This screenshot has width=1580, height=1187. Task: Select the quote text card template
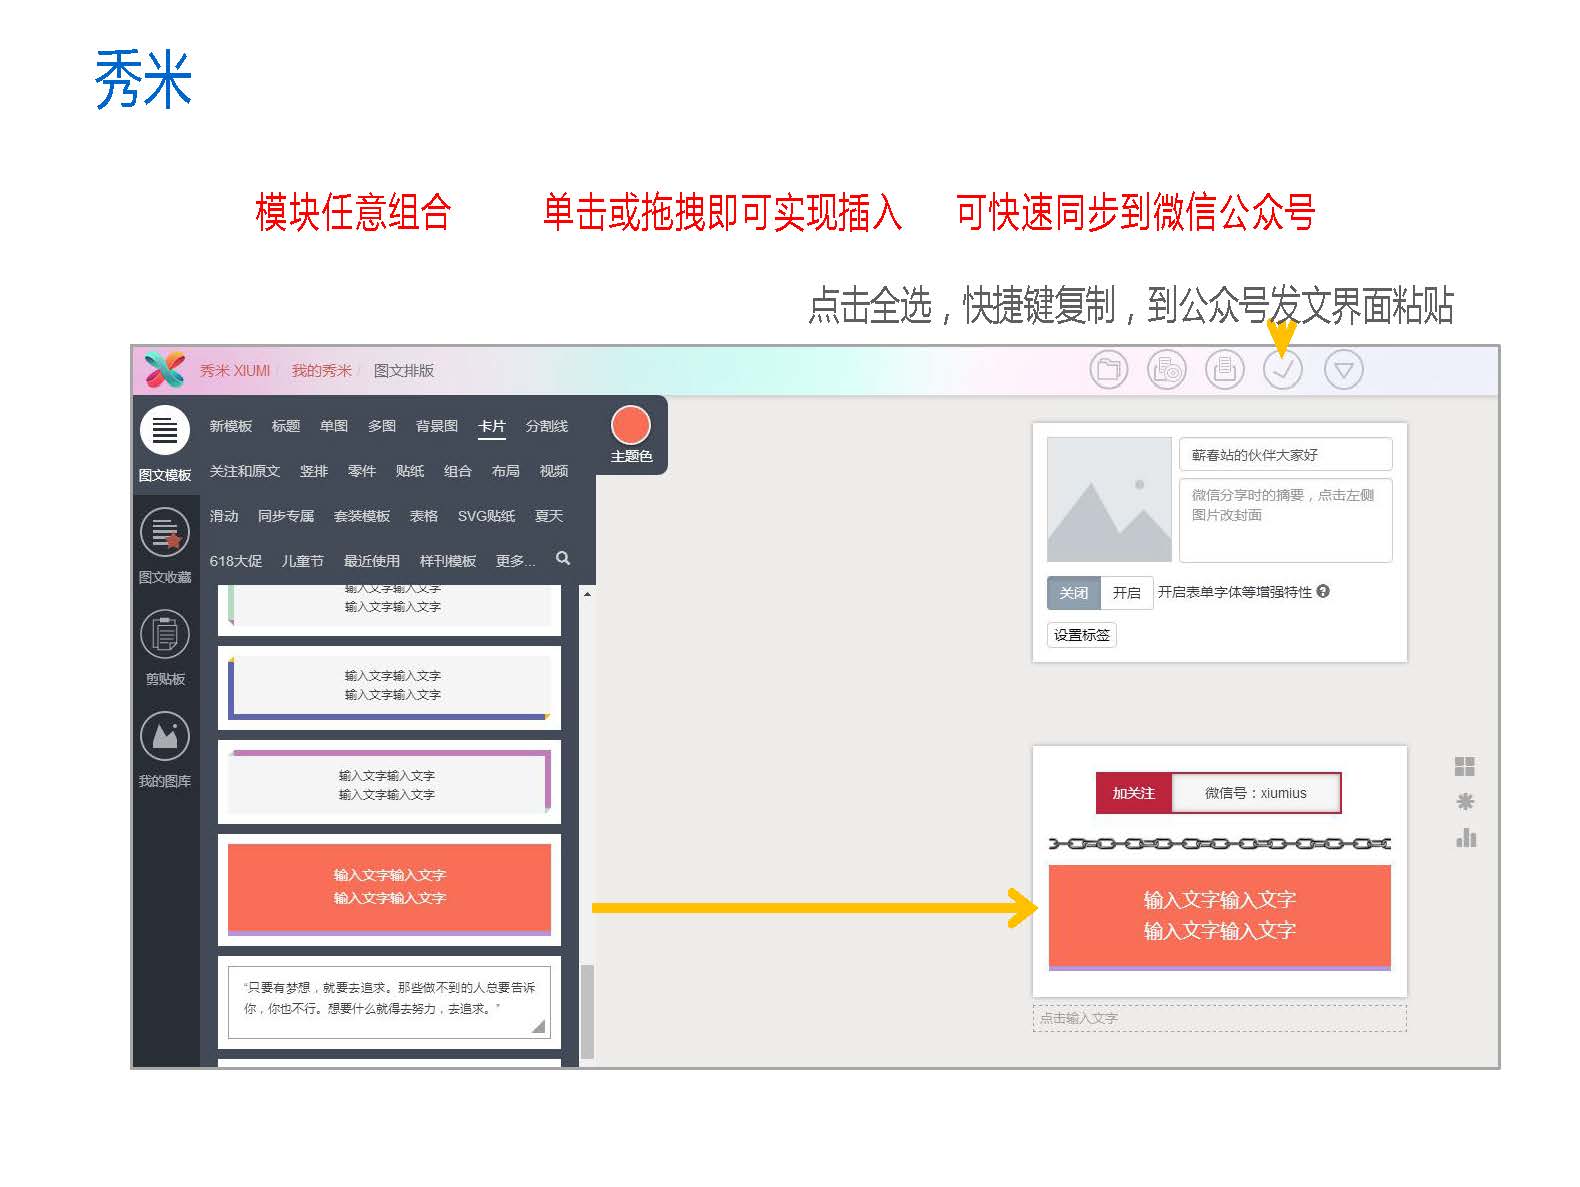click(389, 1000)
